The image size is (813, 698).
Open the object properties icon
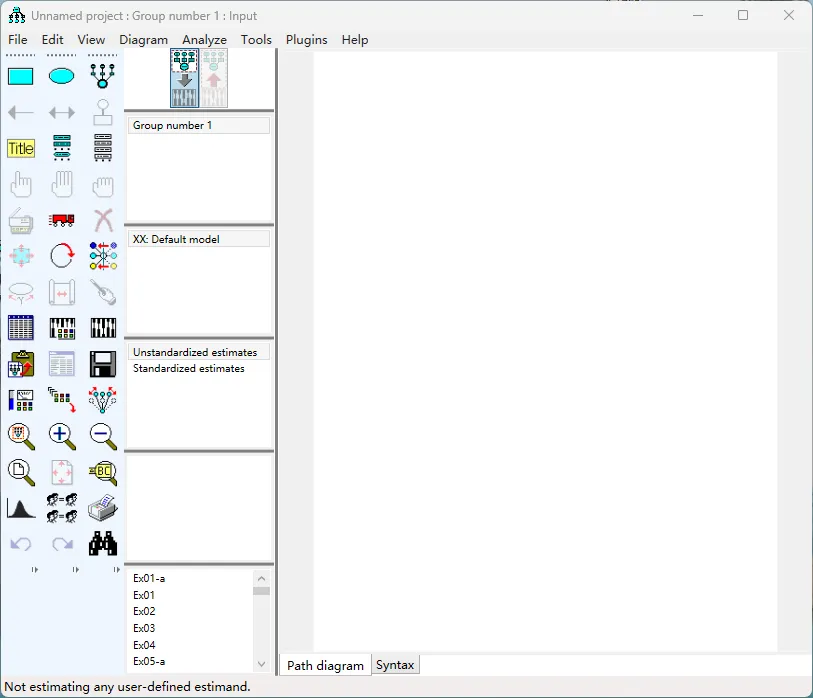tap(21, 400)
